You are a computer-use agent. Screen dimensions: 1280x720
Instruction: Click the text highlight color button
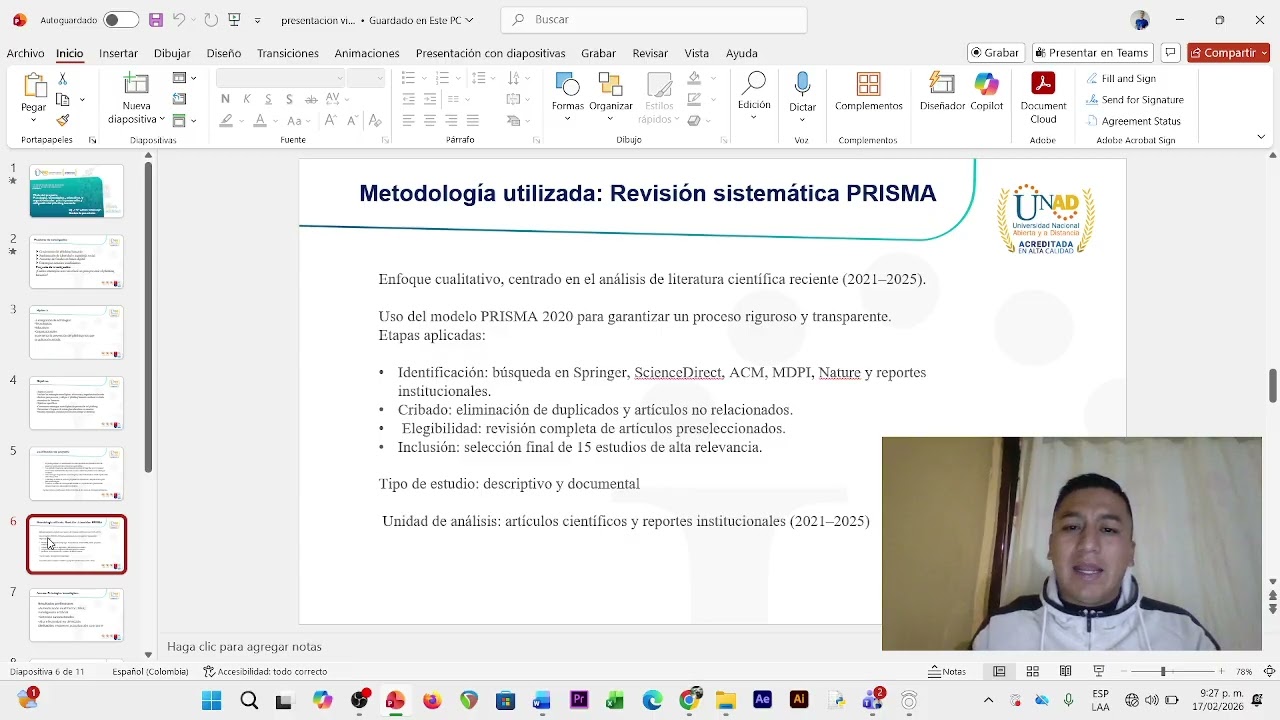(x=226, y=120)
